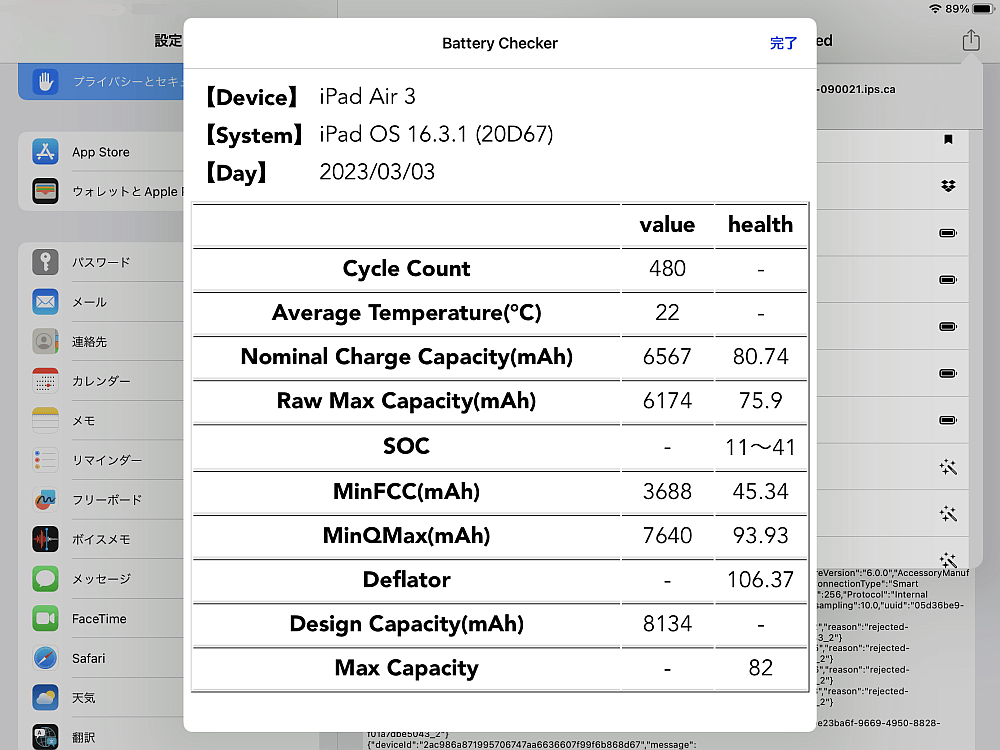Click the Cycle Count row label
The image size is (1000, 750).
[406, 268]
